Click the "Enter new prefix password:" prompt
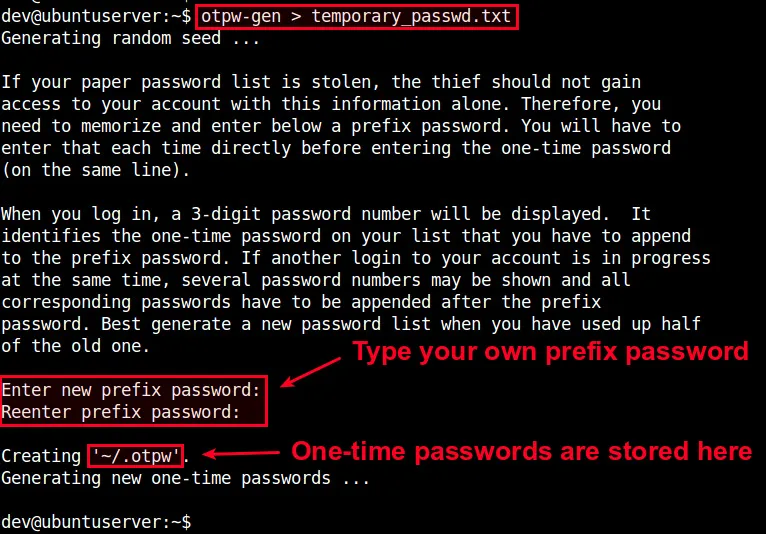Screen dimensions: 766x534 pos(131,391)
